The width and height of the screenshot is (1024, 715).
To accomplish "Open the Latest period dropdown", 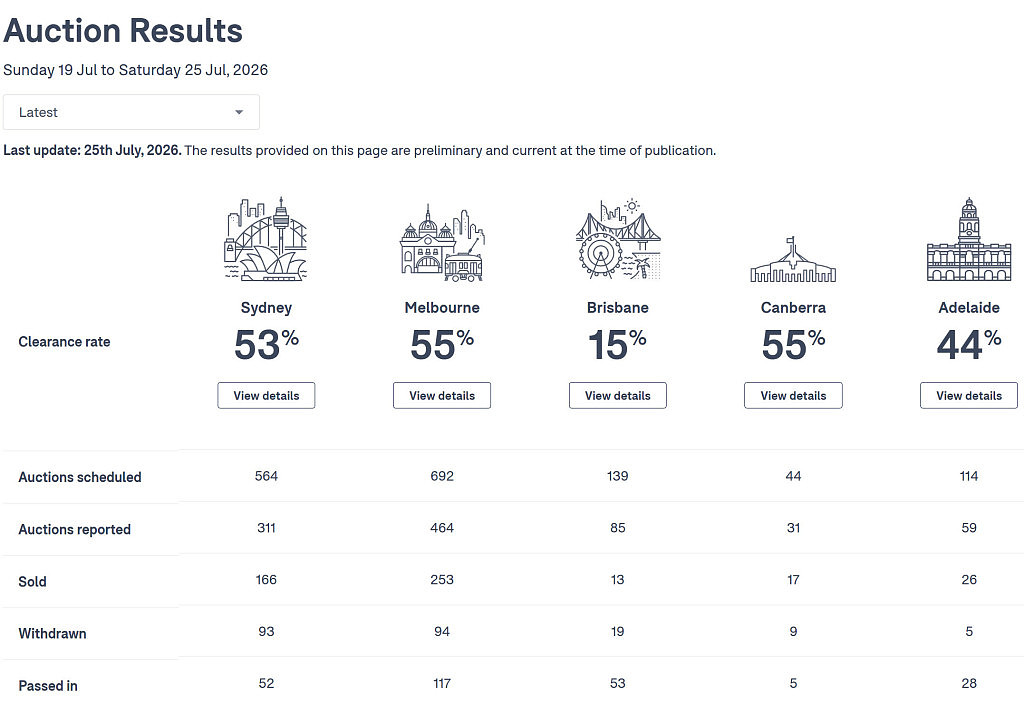I will click(x=131, y=112).
